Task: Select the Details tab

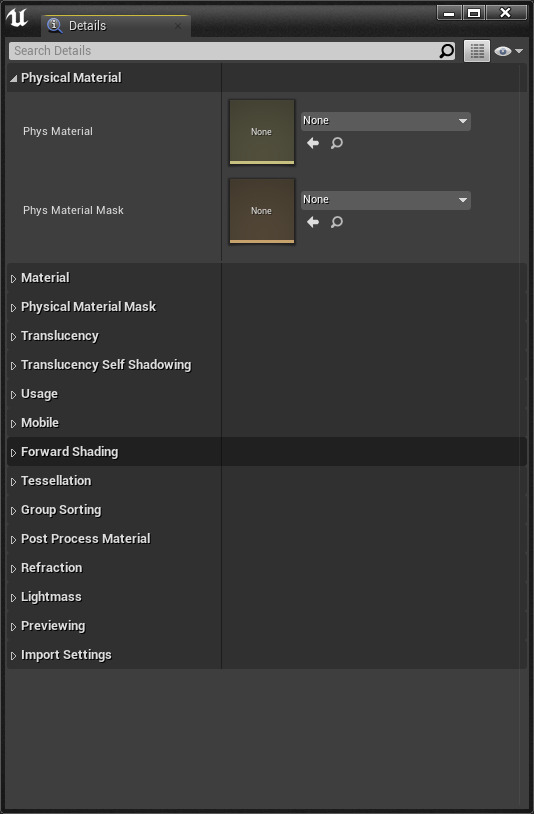Action: click(116, 25)
